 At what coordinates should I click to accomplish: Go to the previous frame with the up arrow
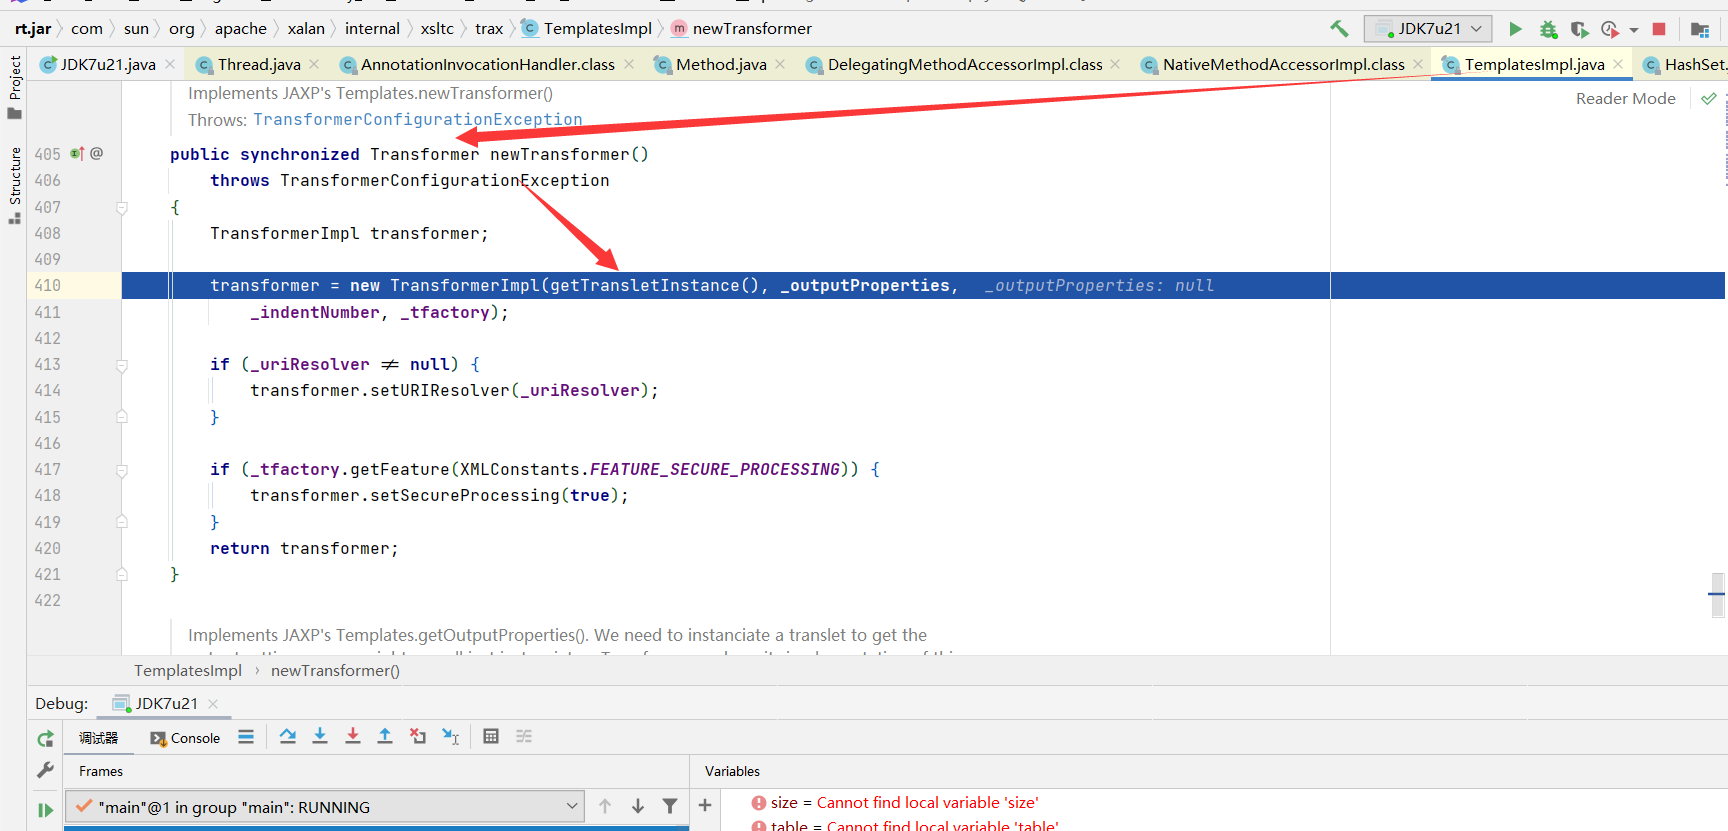point(605,806)
